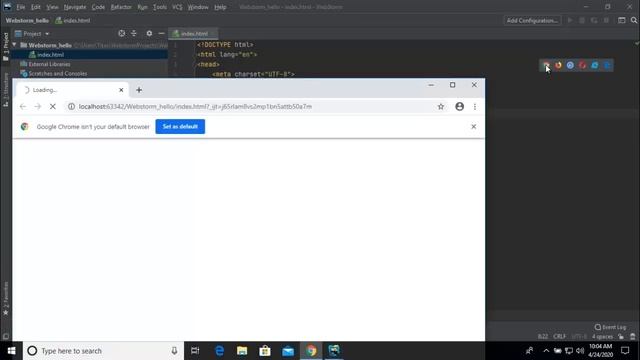The height and width of the screenshot is (360, 640).
Task: Dismiss the default browser infobar
Action: (473, 127)
